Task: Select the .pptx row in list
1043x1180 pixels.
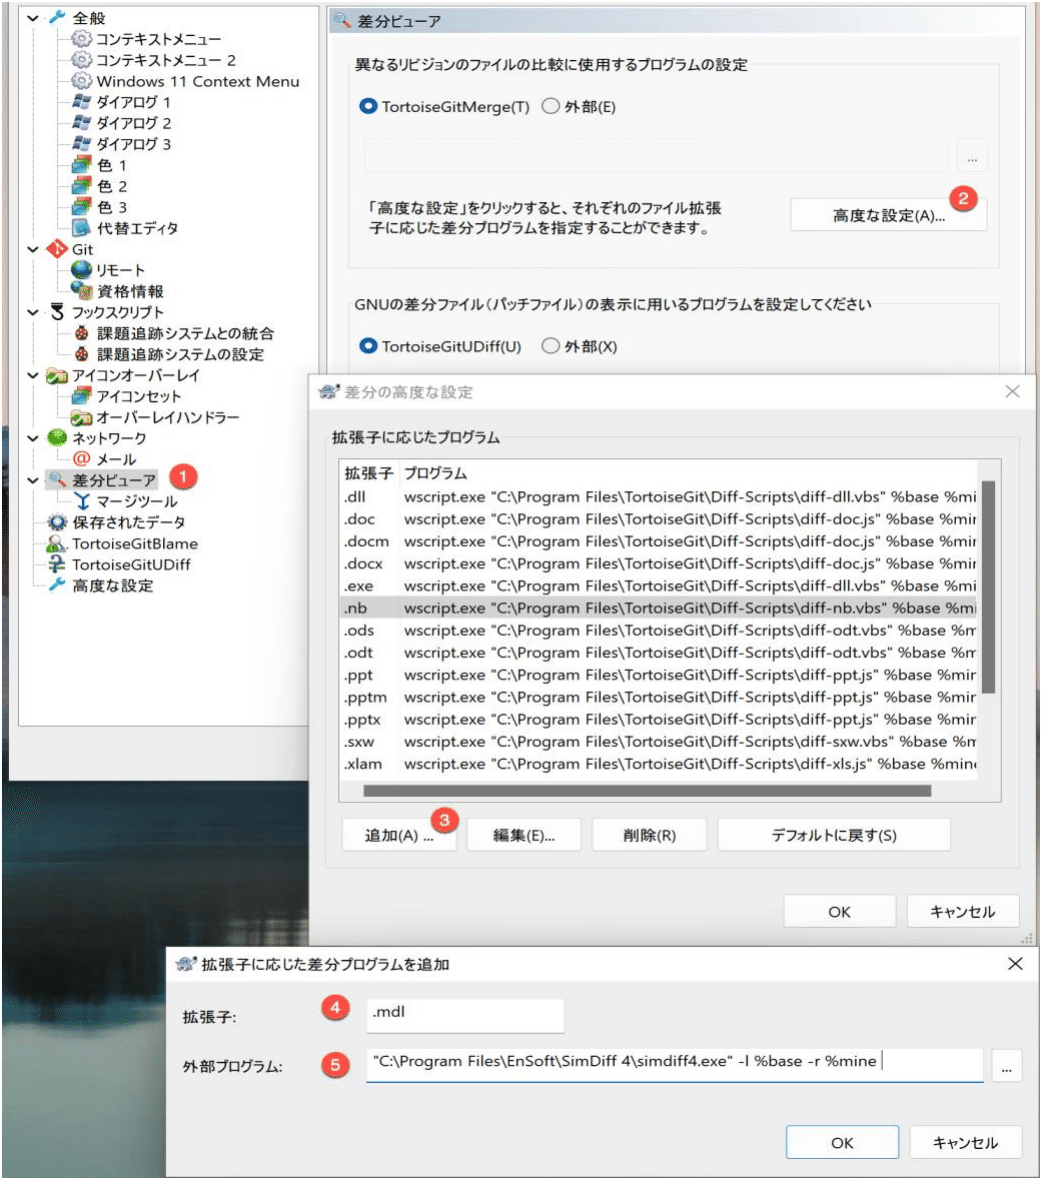Action: pyautogui.click(x=658, y=719)
